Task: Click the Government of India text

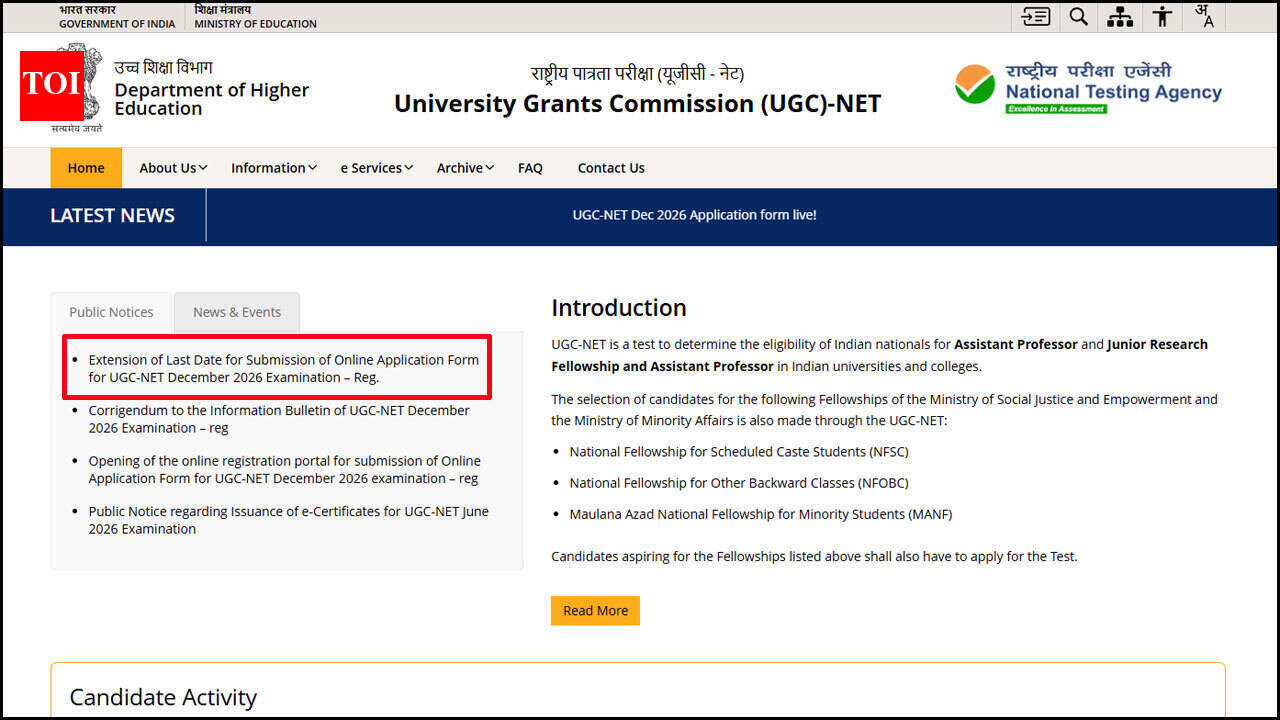Action: [117, 24]
